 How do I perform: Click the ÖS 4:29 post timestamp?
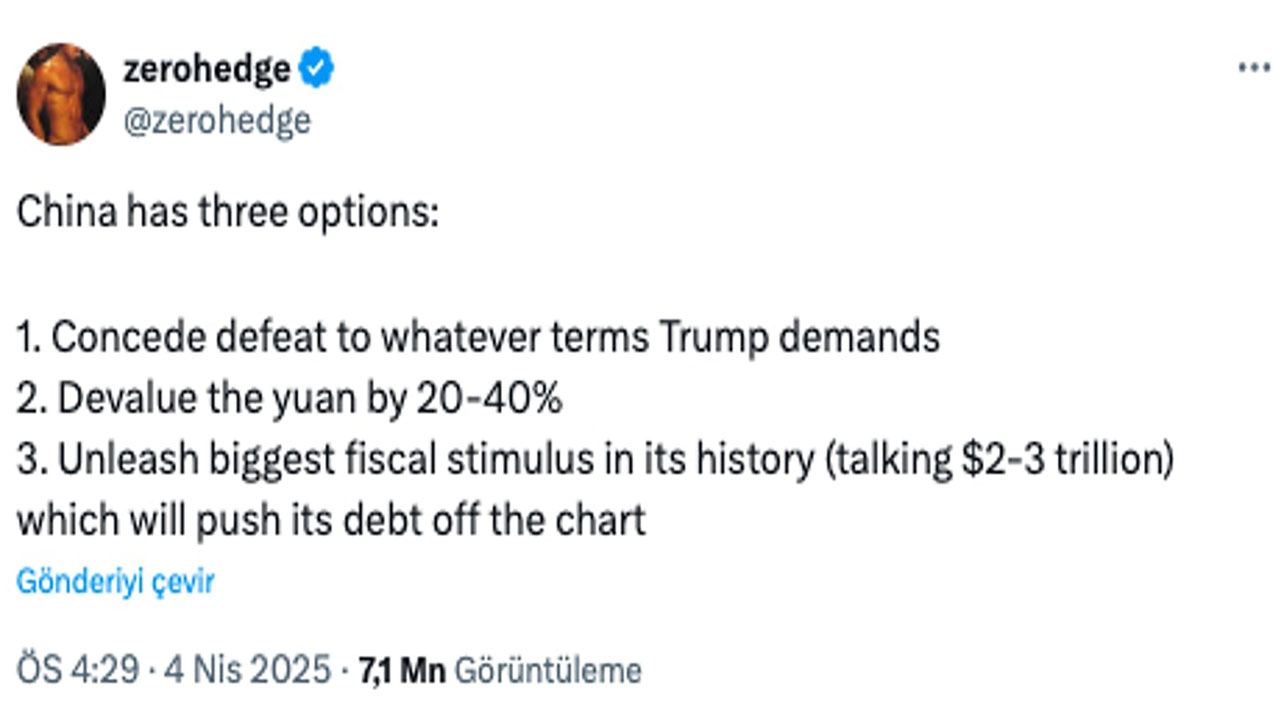[77, 670]
